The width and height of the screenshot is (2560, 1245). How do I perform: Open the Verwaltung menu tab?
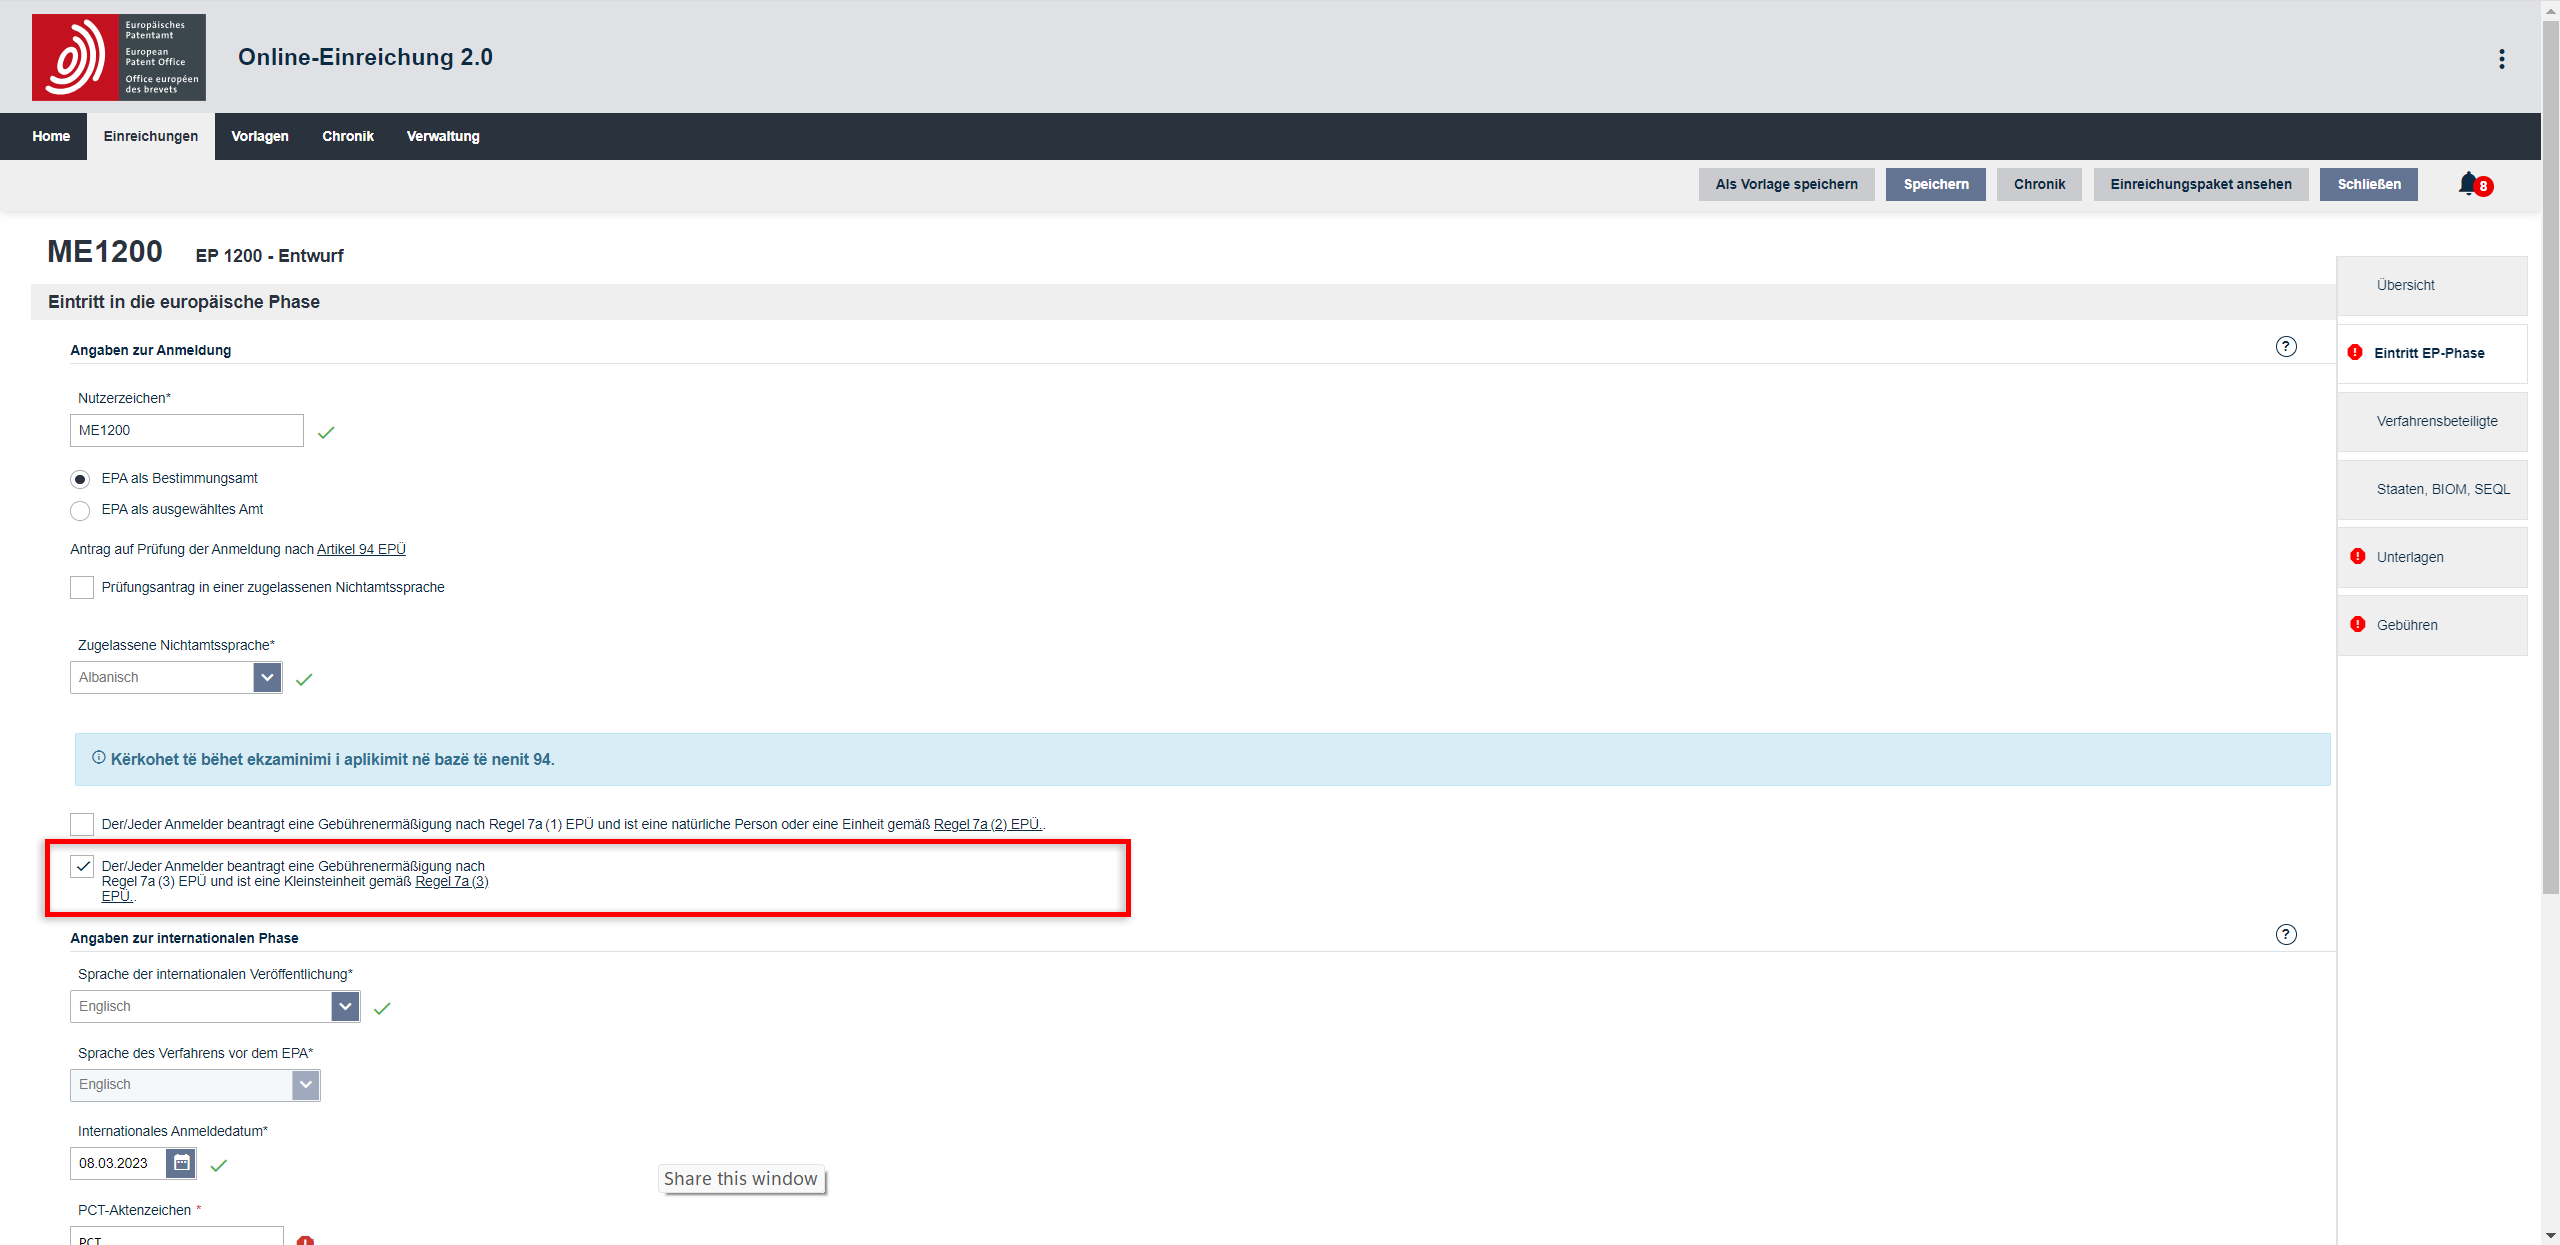click(442, 137)
